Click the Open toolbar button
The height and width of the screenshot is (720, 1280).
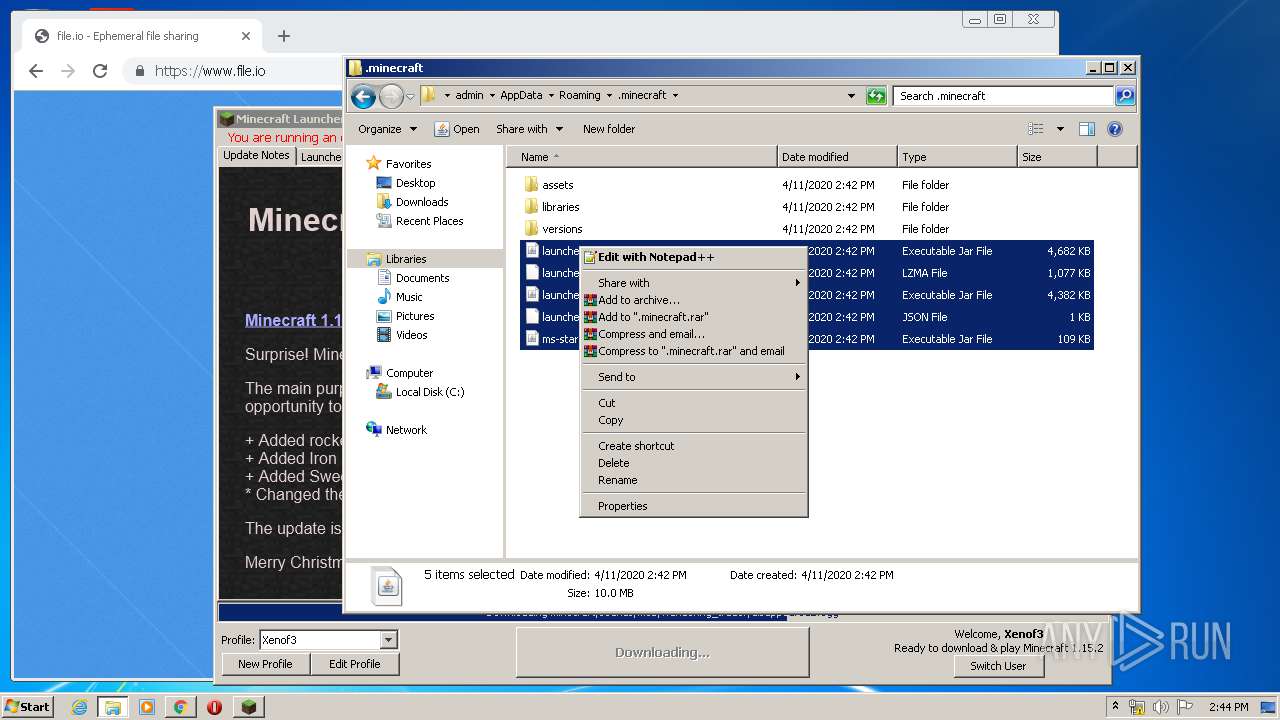coord(457,129)
